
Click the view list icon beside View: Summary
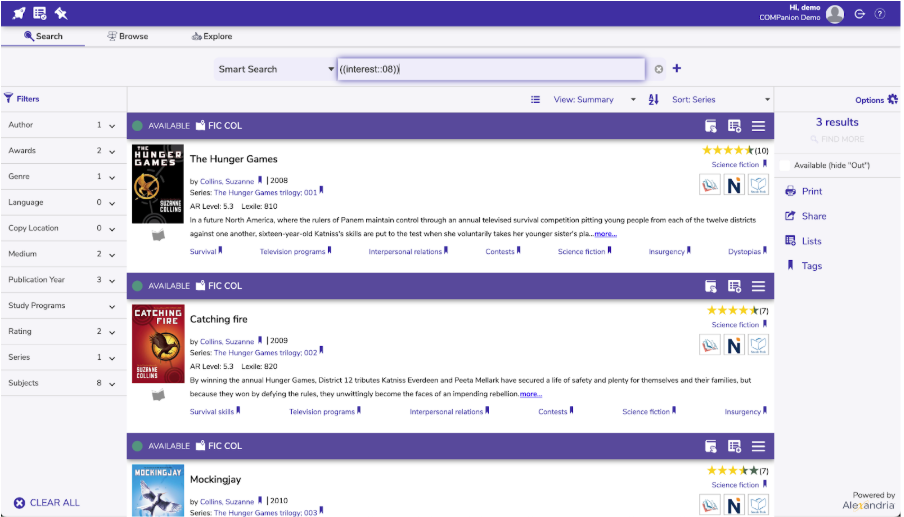point(535,100)
